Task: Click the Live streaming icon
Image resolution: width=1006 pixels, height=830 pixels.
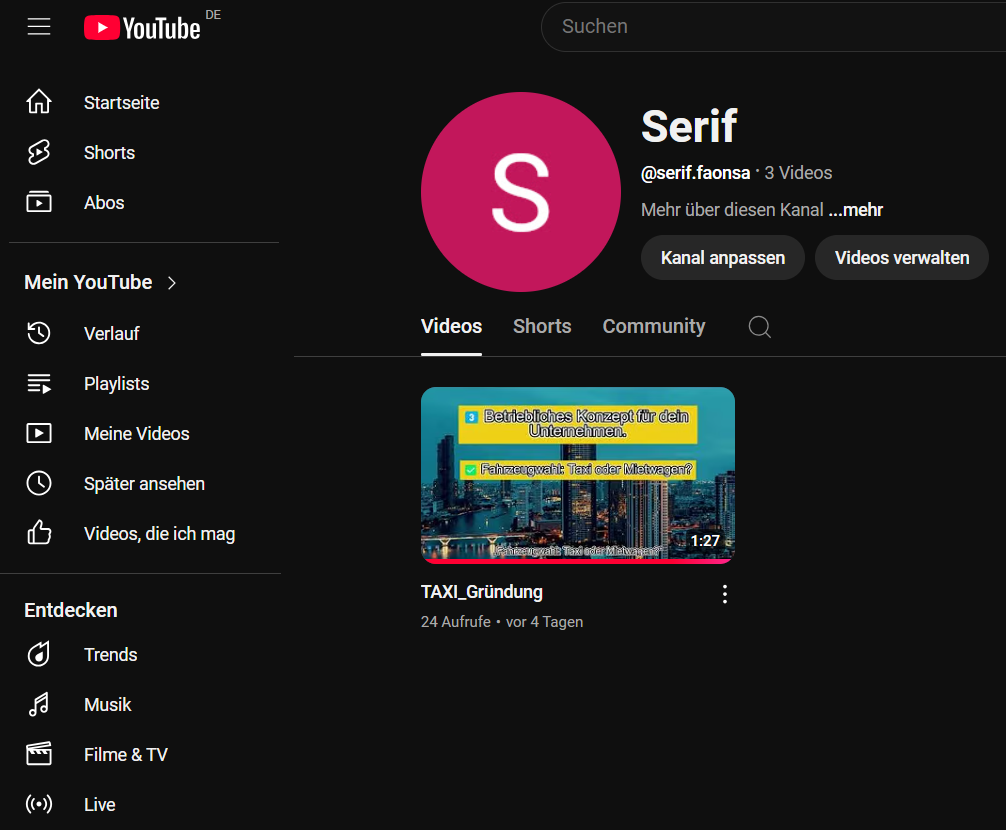Action: [x=39, y=804]
